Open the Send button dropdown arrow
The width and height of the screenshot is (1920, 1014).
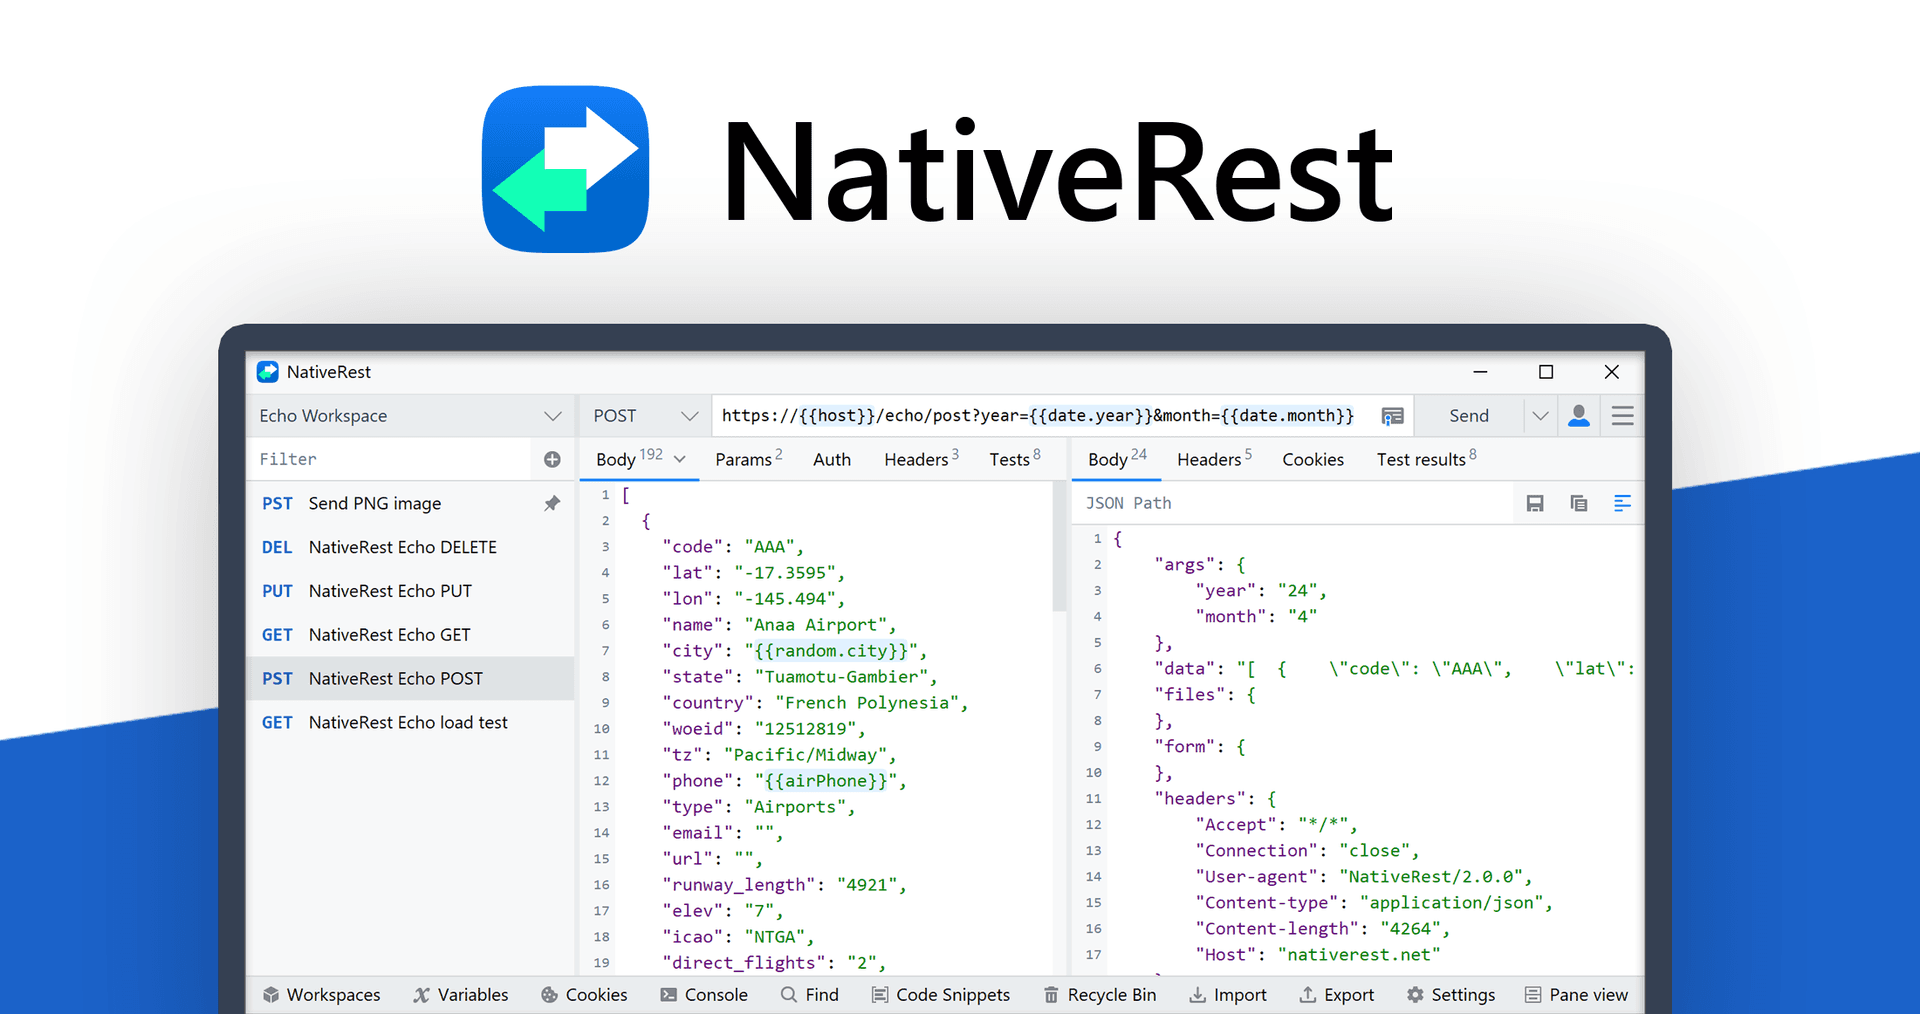[x=1540, y=415]
